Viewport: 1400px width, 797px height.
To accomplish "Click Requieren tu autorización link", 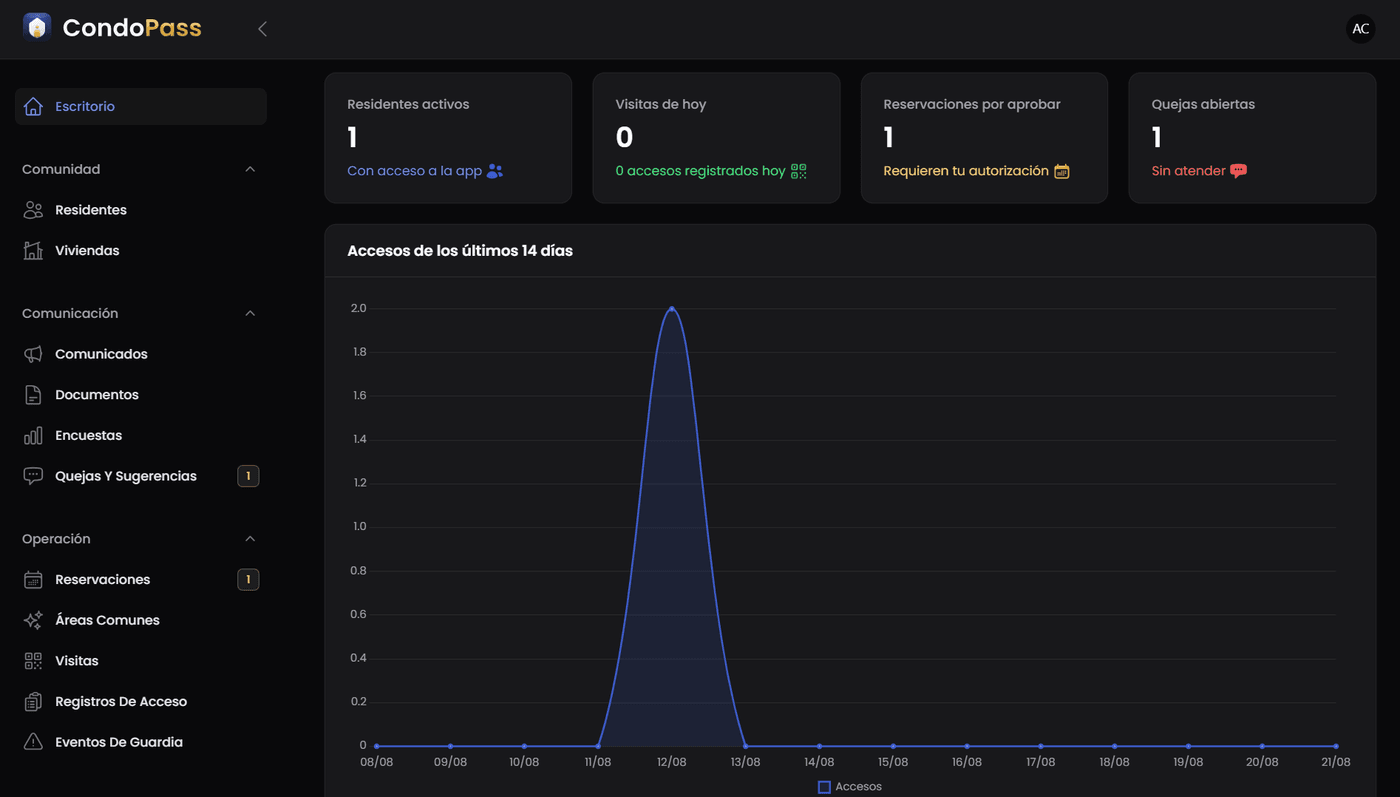I will pos(966,171).
